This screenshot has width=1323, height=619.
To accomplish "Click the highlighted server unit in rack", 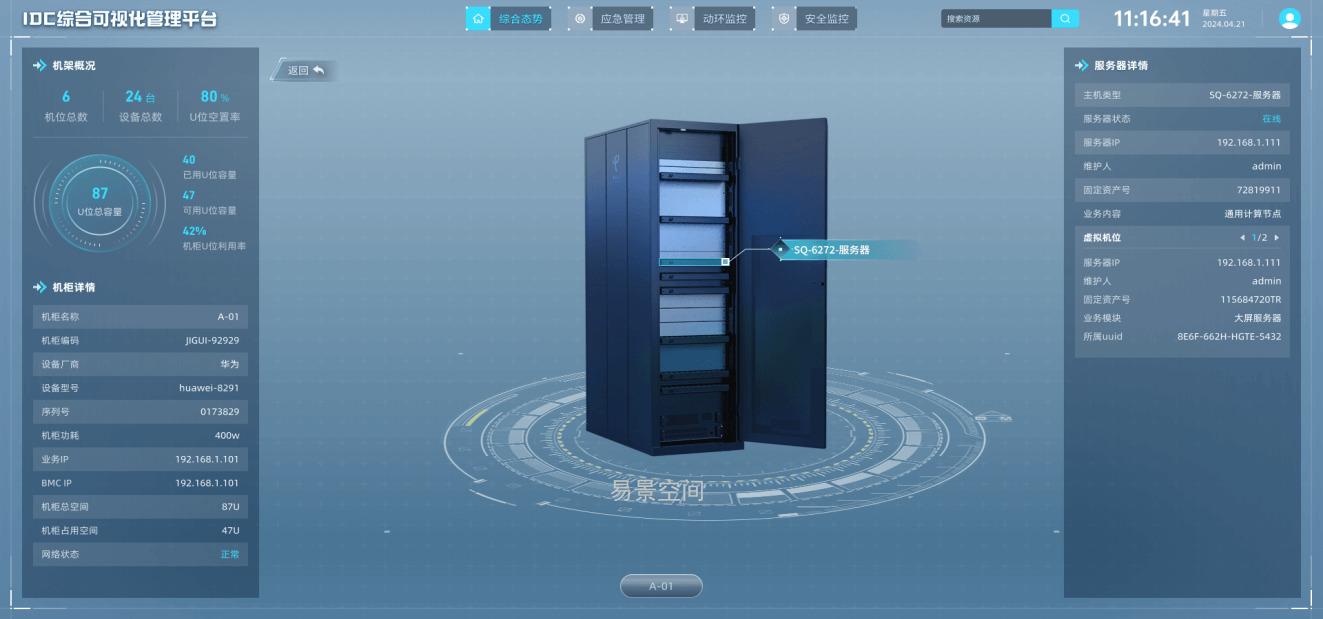I will pos(690,261).
